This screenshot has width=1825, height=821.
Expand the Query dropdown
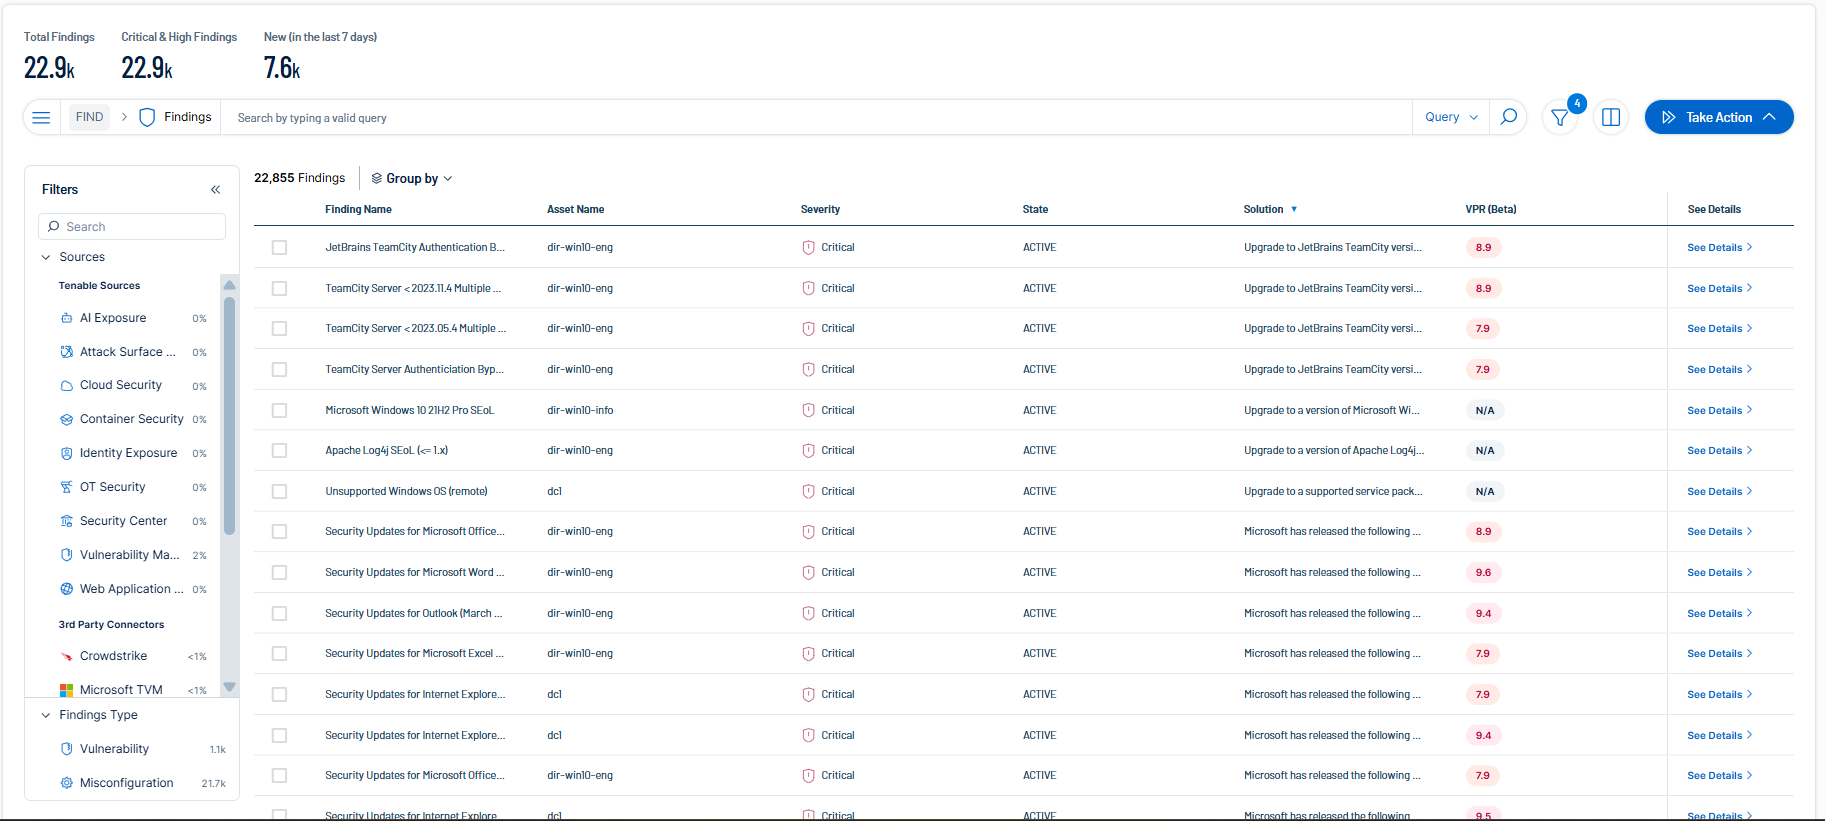[x=1451, y=117]
